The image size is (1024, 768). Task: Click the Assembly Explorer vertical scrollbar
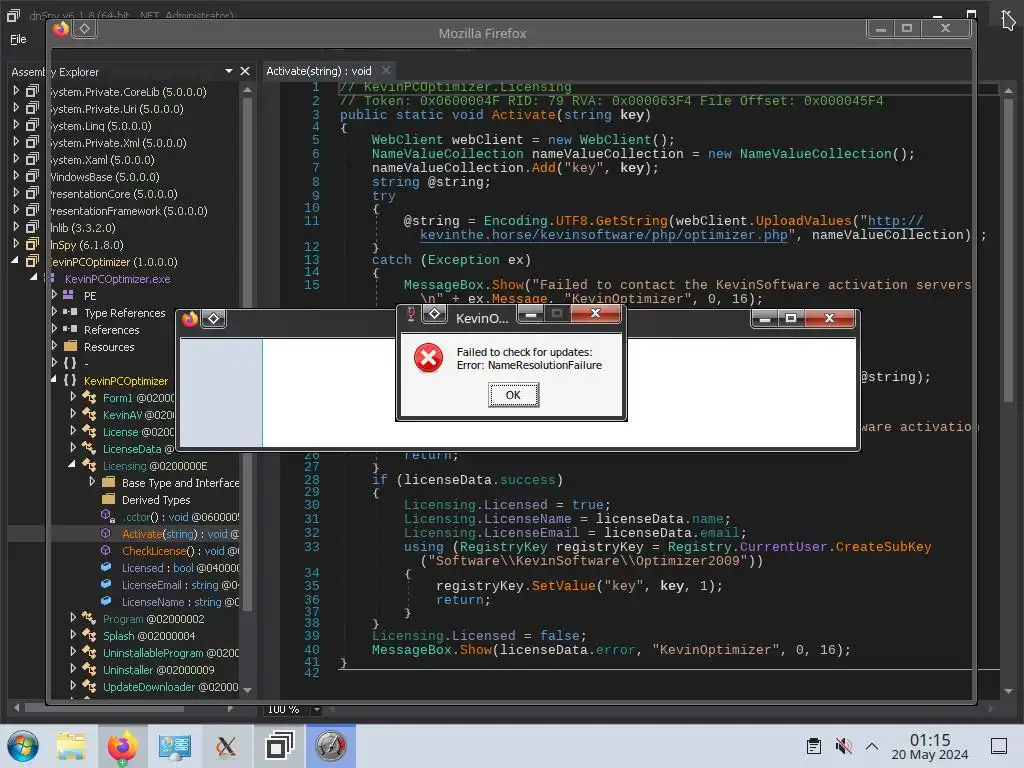tap(248, 353)
